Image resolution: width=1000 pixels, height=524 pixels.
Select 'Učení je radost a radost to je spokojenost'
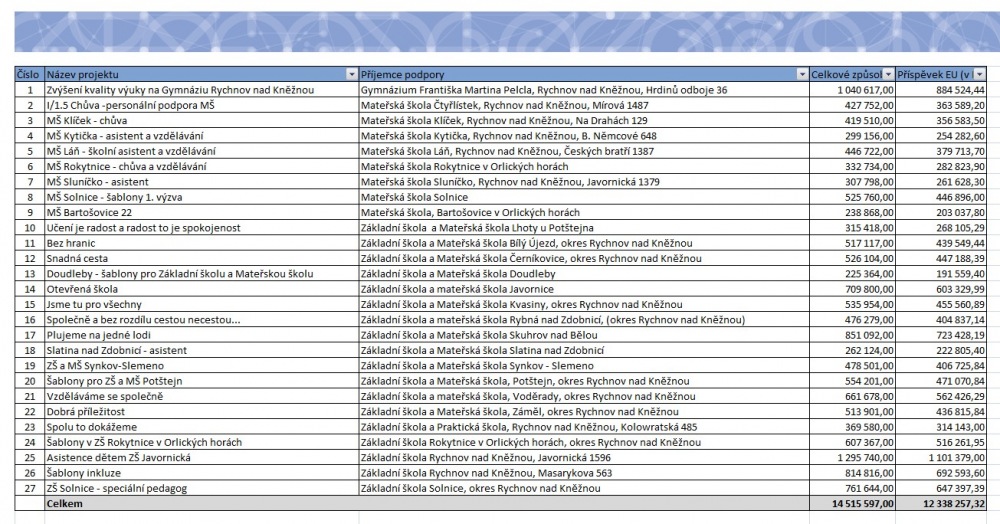pyautogui.click(x=202, y=228)
